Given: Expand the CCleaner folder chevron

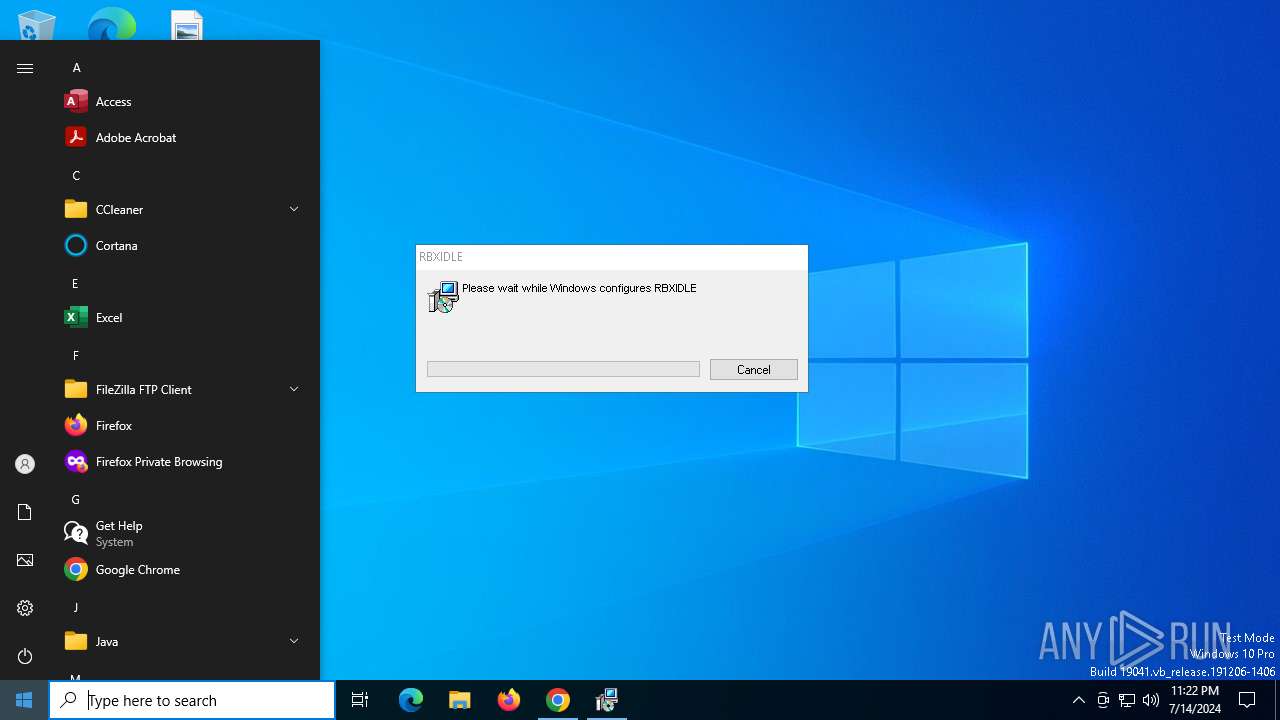Looking at the screenshot, I should click(294, 209).
